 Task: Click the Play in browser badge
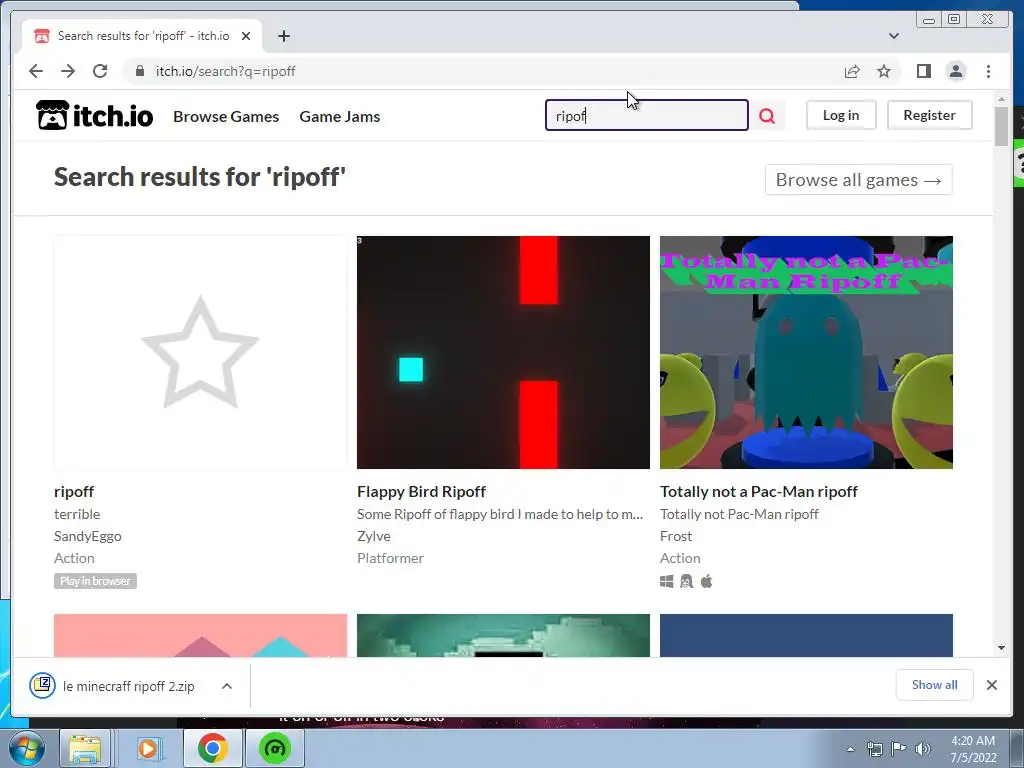95,581
